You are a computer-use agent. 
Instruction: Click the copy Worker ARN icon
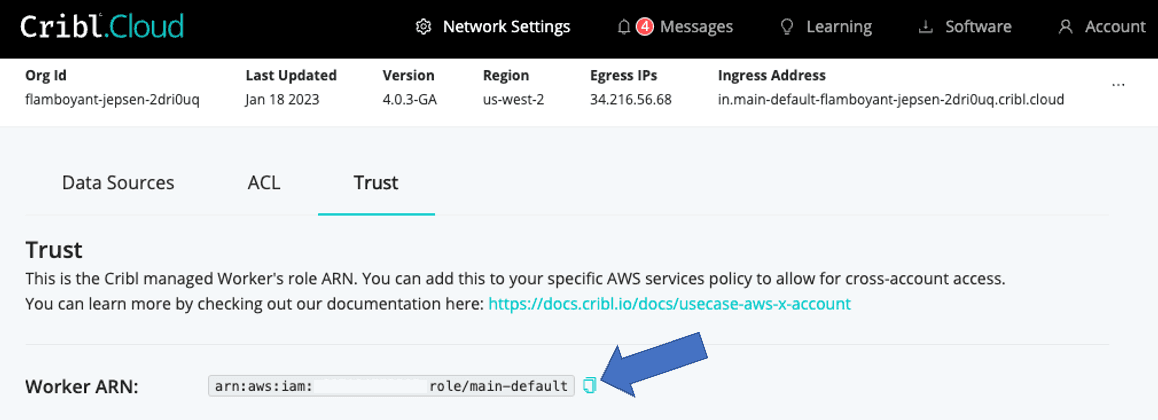[589, 385]
